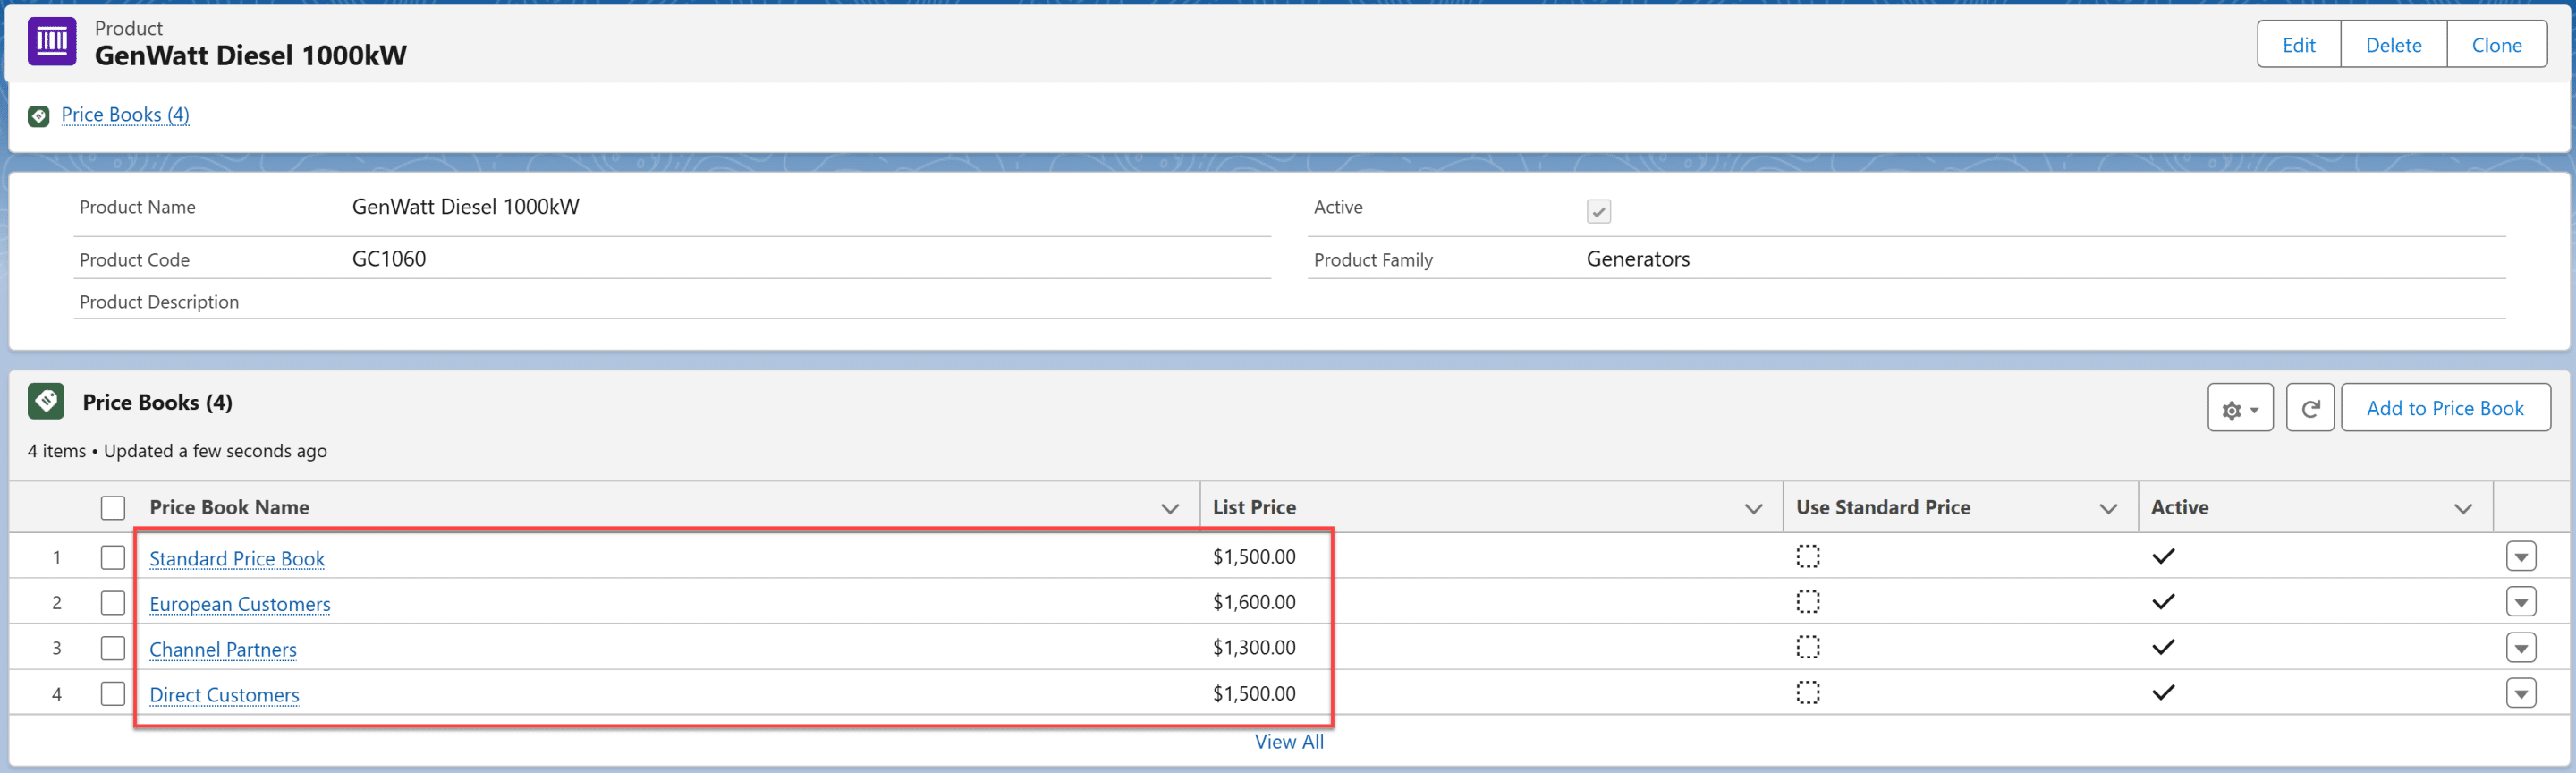The image size is (2576, 773).
Task: Open the Use Standard Price column menu
Action: coord(2108,508)
